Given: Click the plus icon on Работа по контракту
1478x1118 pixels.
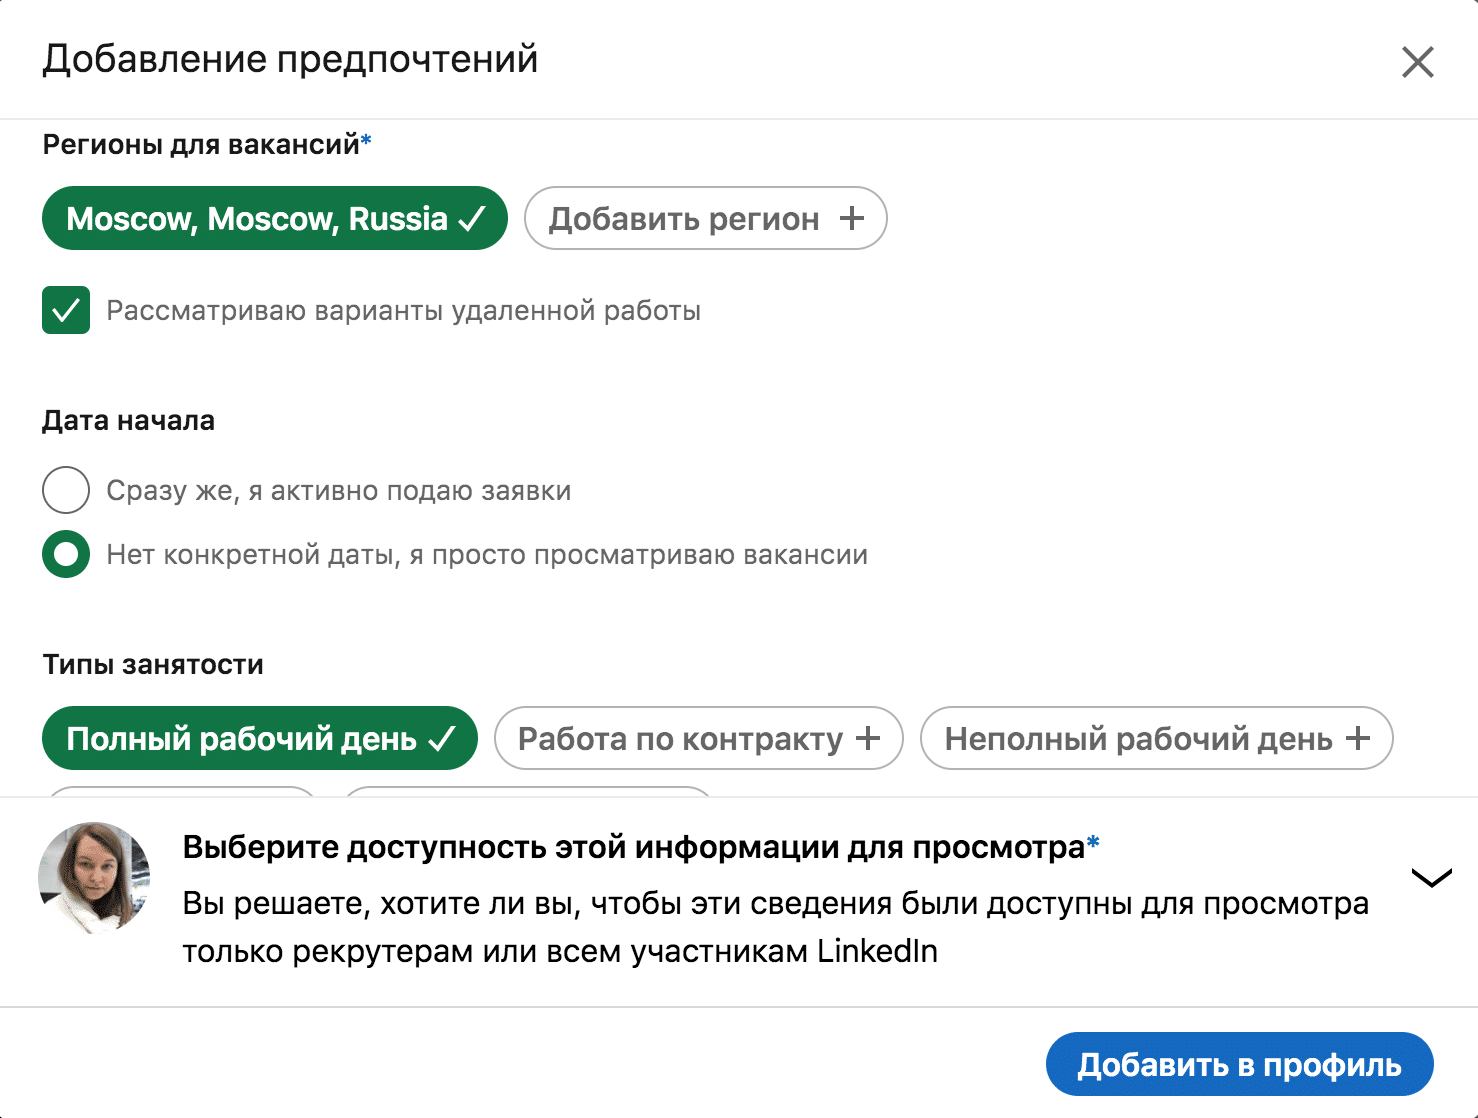Looking at the screenshot, I should pyautogui.click(x=868, y=738).
